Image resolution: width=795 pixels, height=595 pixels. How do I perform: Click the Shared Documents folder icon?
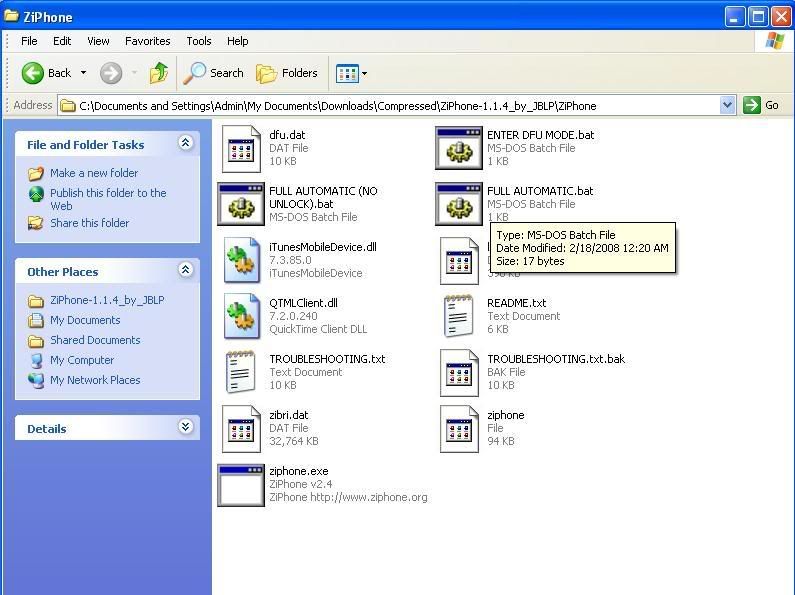coord(35,341)
